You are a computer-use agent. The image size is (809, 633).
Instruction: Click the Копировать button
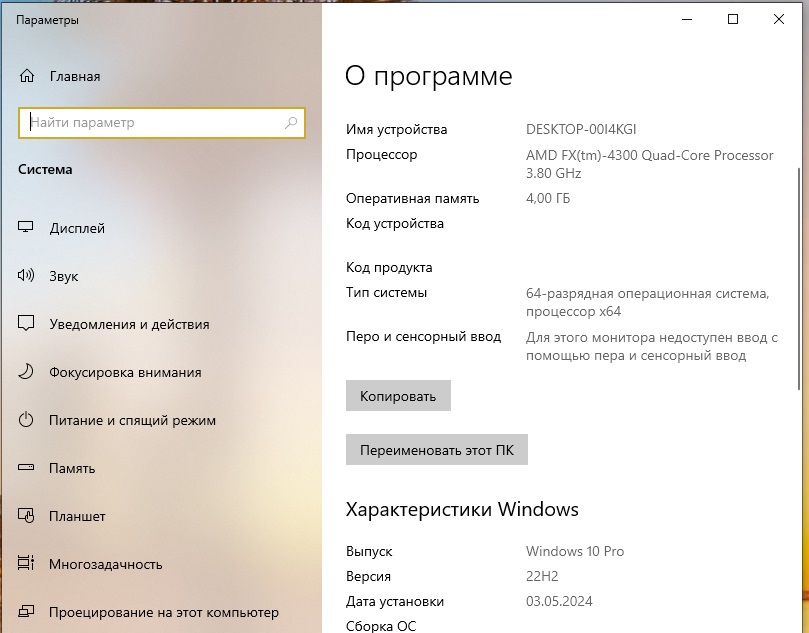tap(398, 396)
